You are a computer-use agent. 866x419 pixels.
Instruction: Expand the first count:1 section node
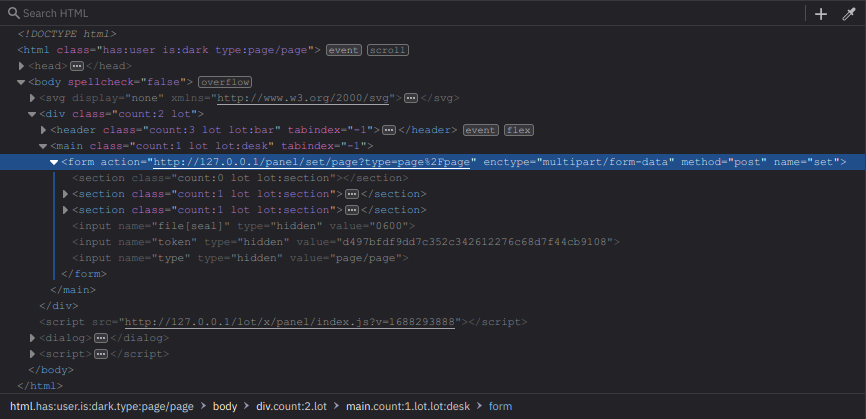pyautogui.click(x=66, y=194)
